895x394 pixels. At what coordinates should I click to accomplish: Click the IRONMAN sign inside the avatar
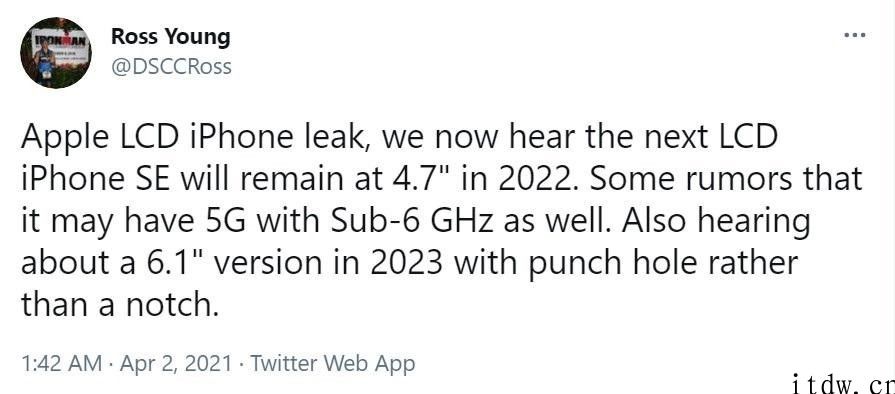point(59,45)
